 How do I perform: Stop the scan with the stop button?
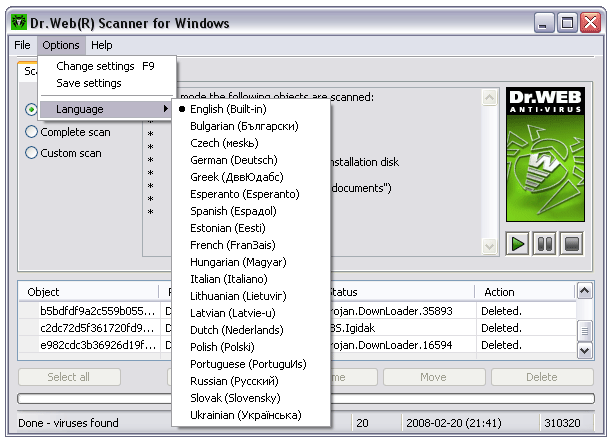[x=572, y=244]
